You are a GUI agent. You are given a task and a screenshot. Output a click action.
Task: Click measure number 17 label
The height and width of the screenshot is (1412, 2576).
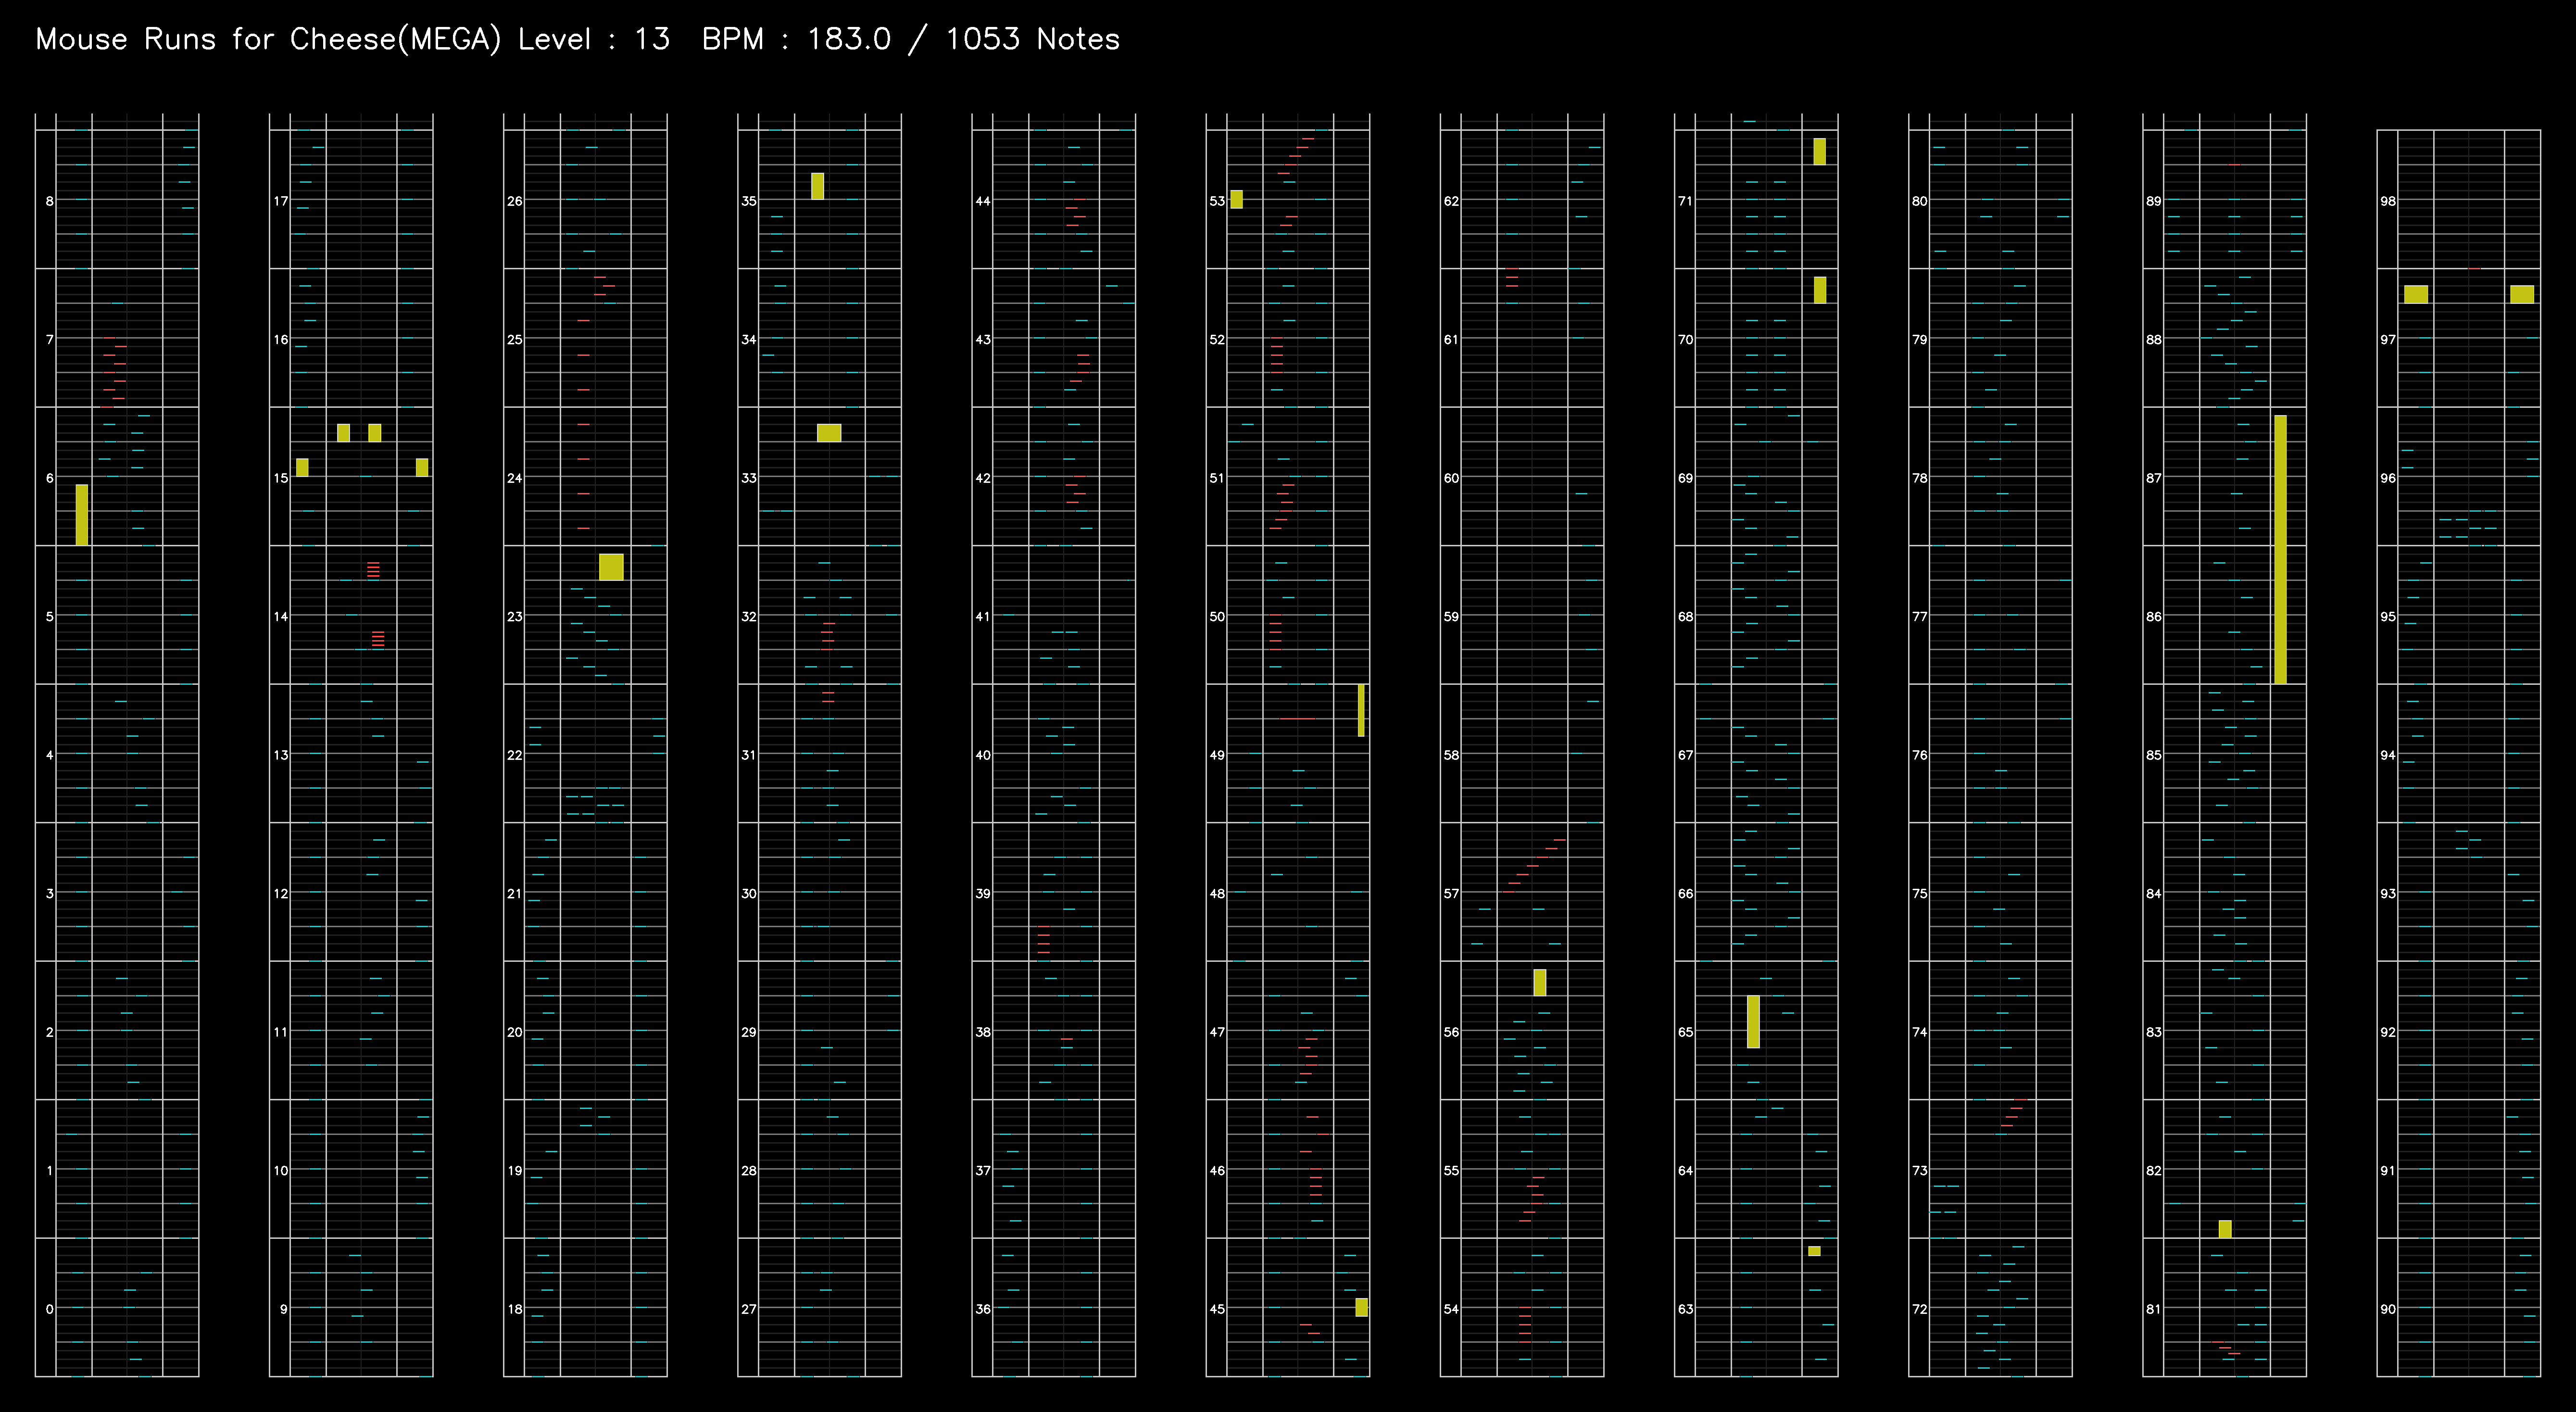(x=281, y=201)
